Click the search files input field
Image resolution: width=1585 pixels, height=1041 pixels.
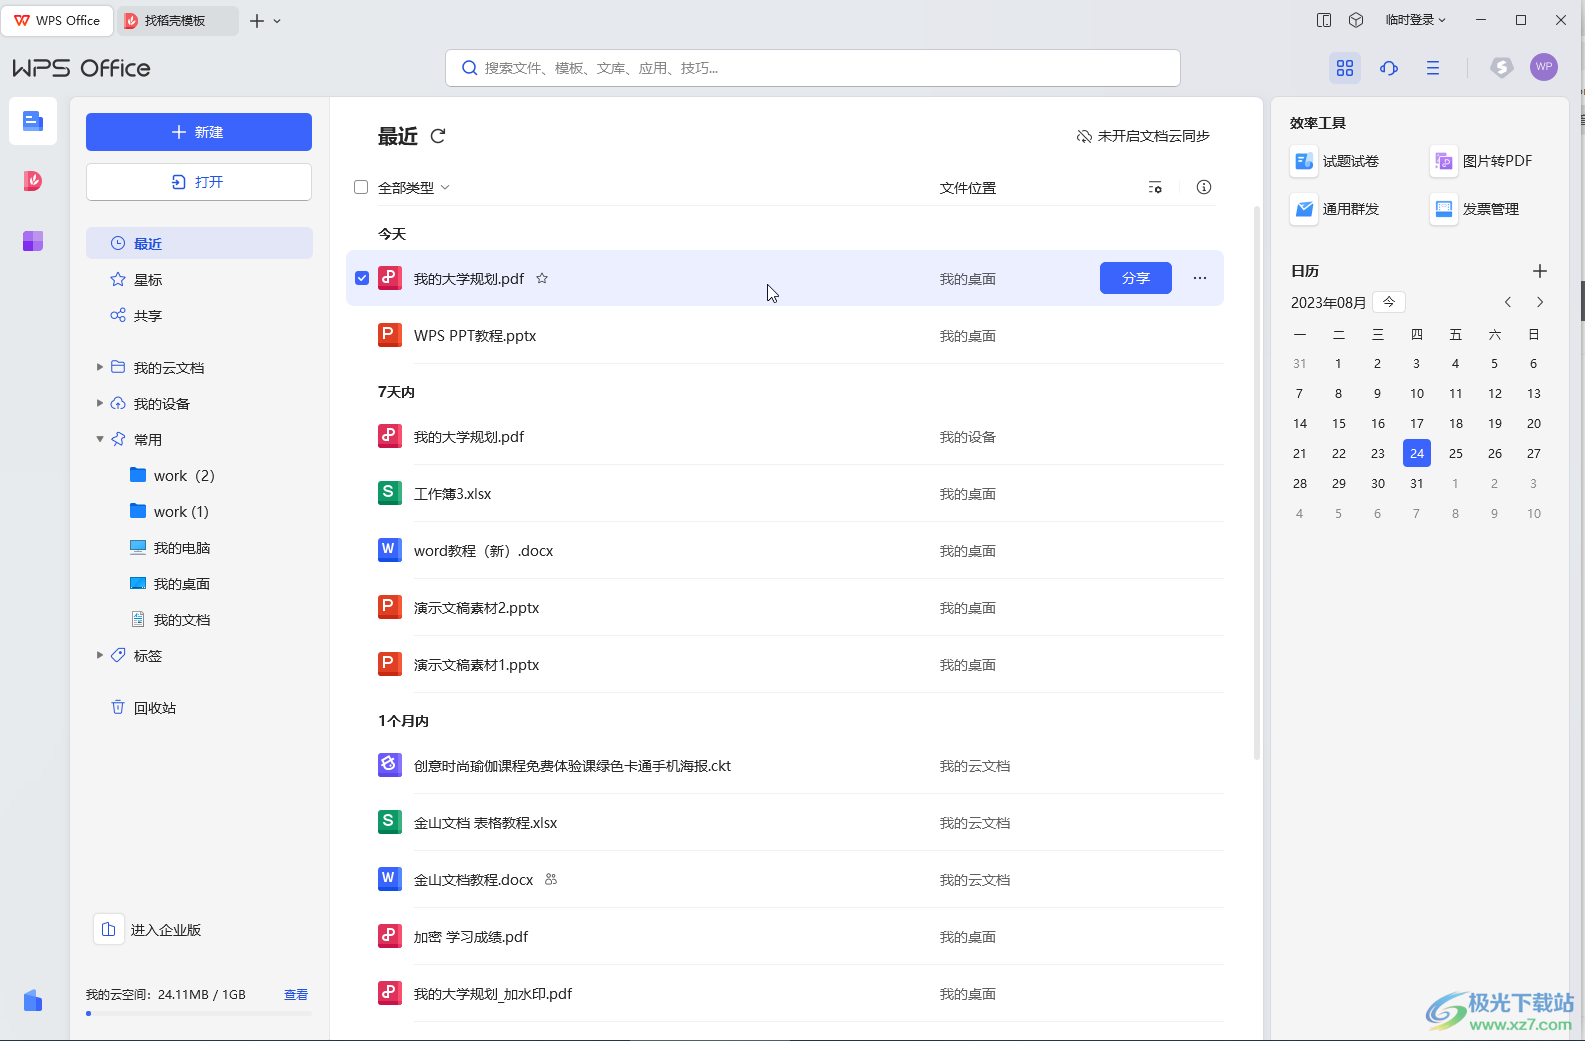point(813,68)
